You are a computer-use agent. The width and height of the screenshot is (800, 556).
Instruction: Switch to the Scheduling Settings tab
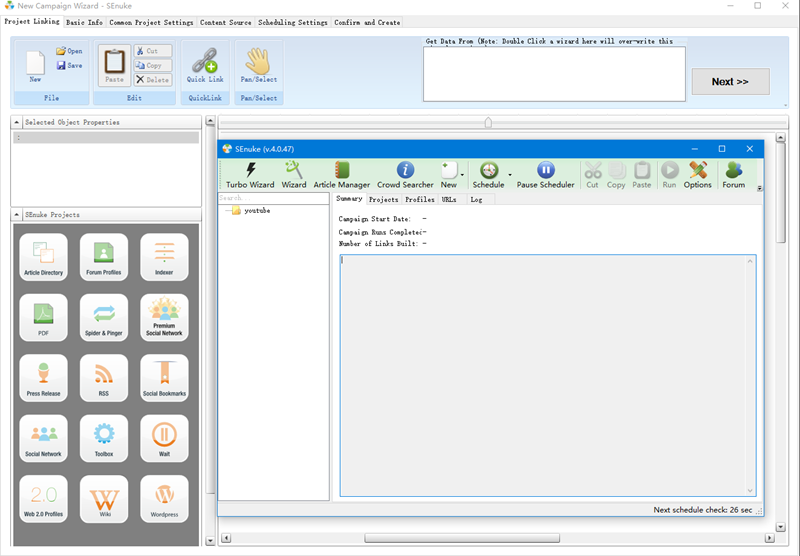point(292,22)
